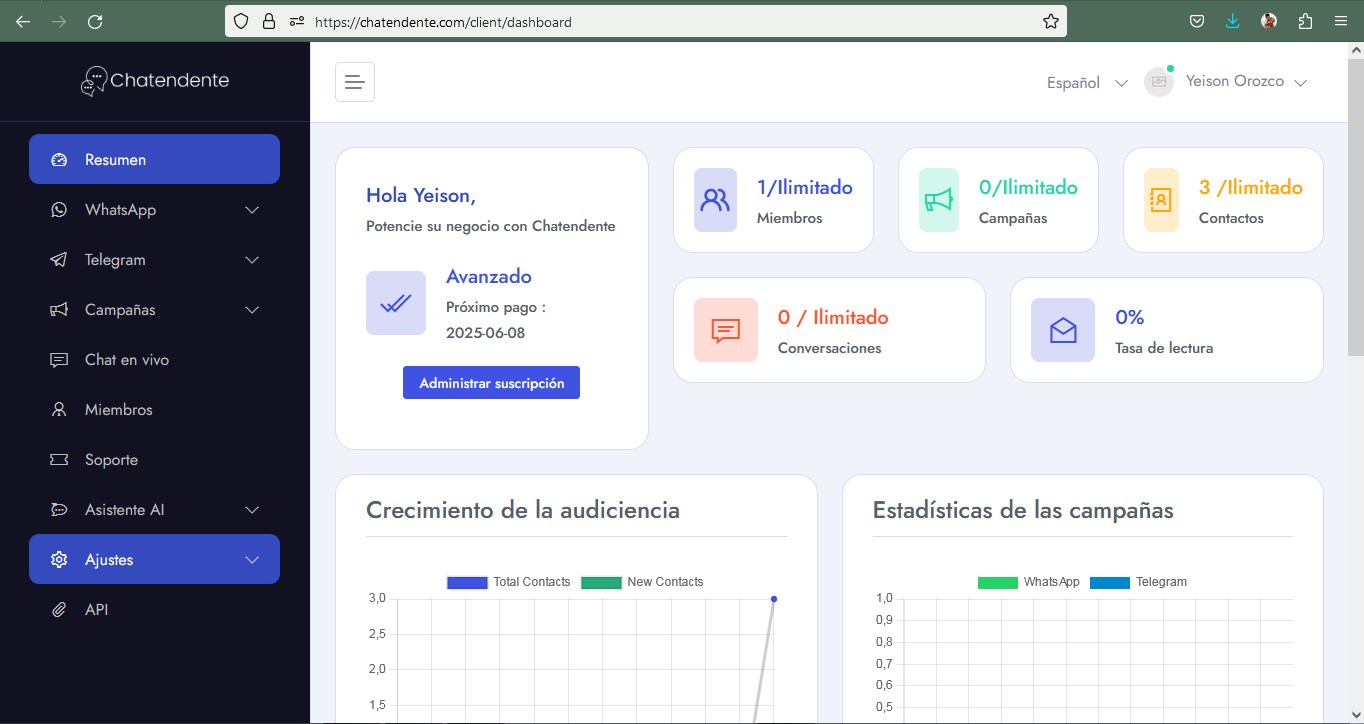Click the site permissions icon in address bar
This screenshot has height=724, width=1364.
pos(296,21)
